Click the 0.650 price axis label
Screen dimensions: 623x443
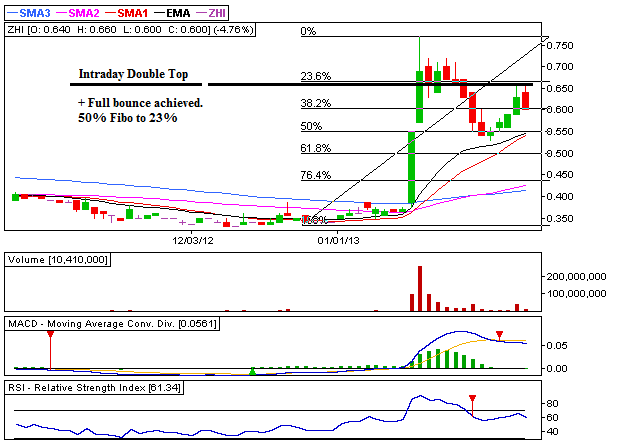[x=560, y=89]
